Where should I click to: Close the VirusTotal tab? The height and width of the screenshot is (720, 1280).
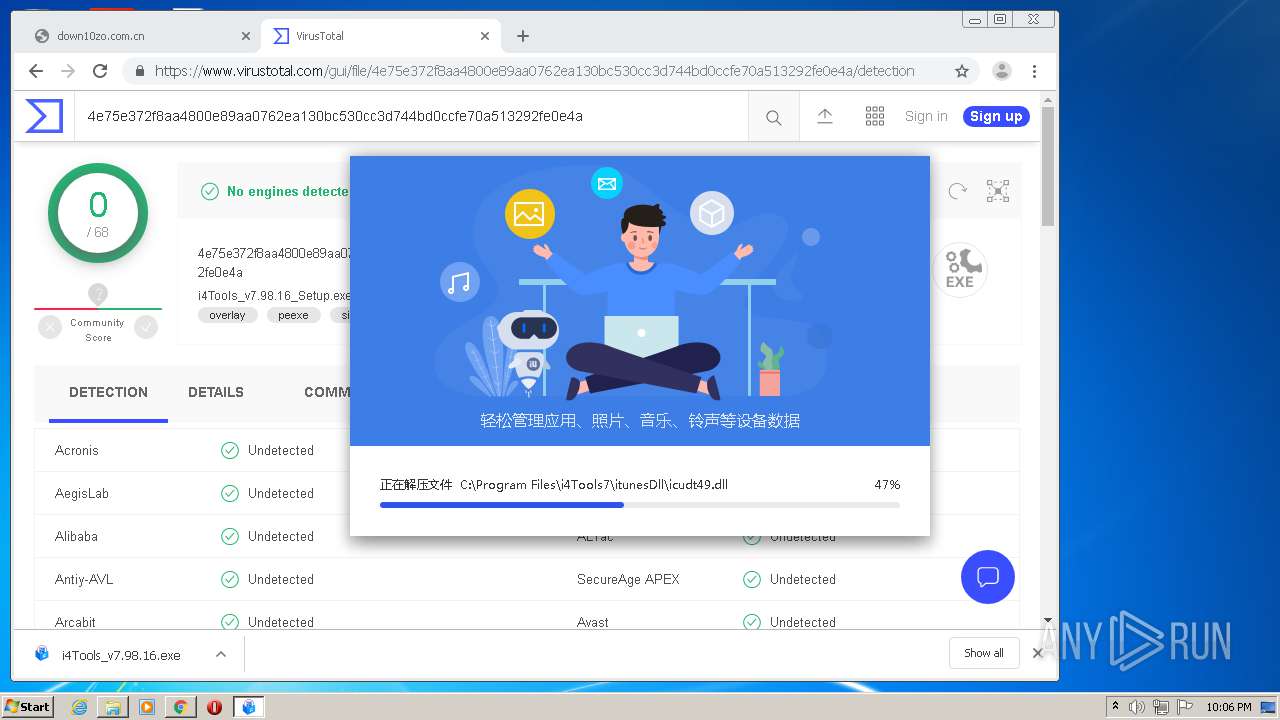pos(485,36)
